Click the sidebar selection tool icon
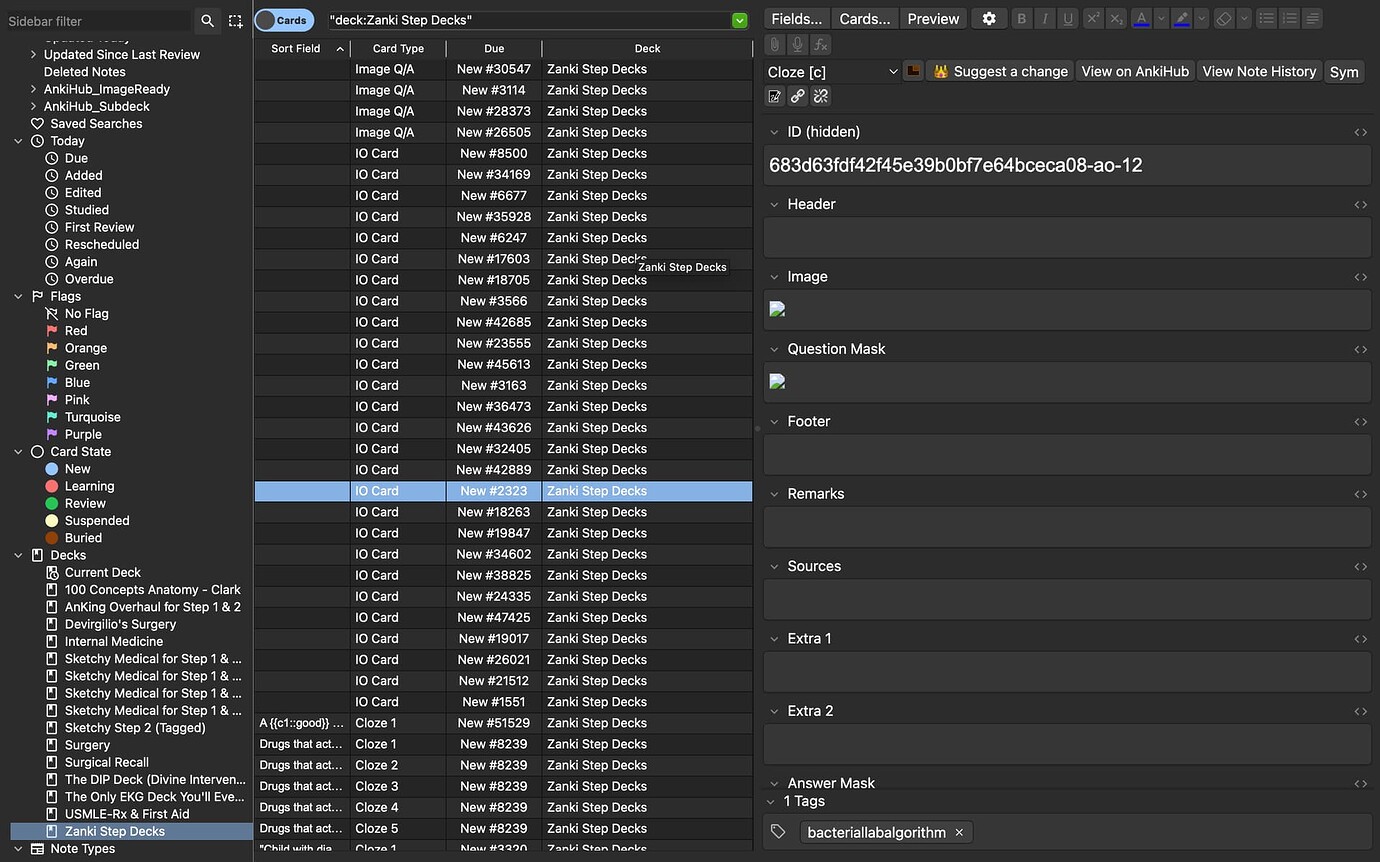This screenshot has width=1380, height=862. [235, 21]
